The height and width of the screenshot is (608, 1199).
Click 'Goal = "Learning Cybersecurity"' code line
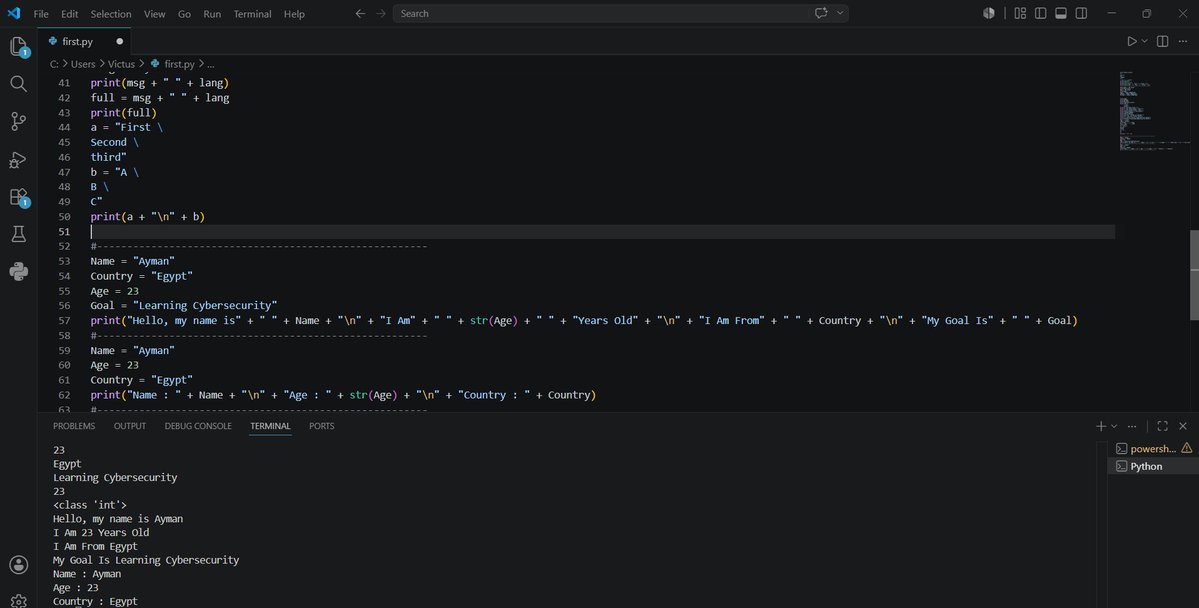[184, 306]
